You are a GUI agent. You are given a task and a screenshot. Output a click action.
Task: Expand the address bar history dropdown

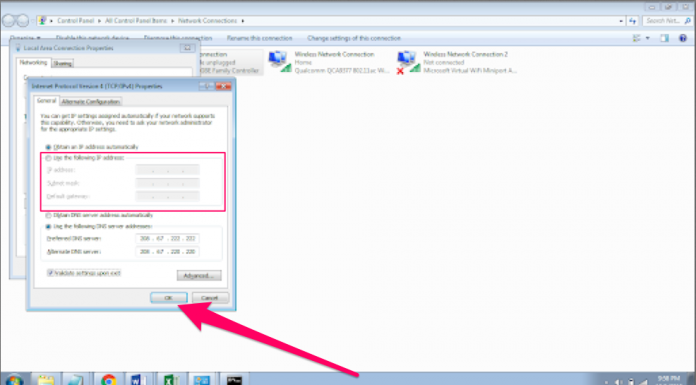tap(621, 21)
